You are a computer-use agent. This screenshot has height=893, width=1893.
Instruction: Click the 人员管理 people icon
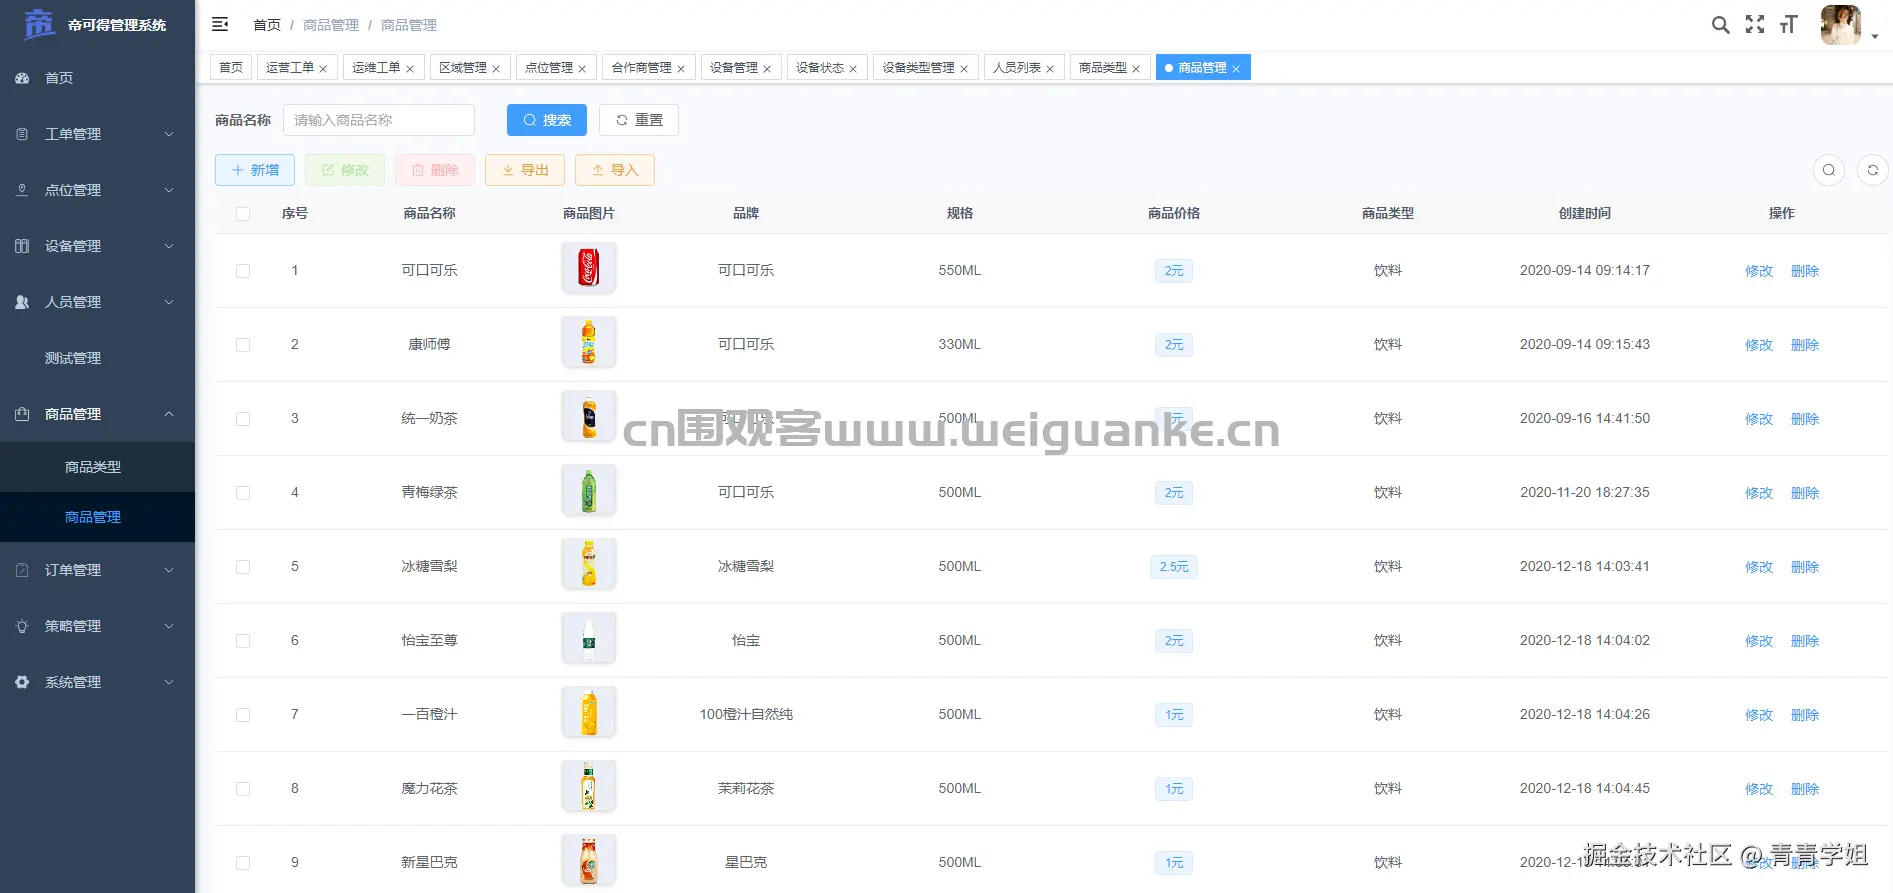[x=22, y=302]
